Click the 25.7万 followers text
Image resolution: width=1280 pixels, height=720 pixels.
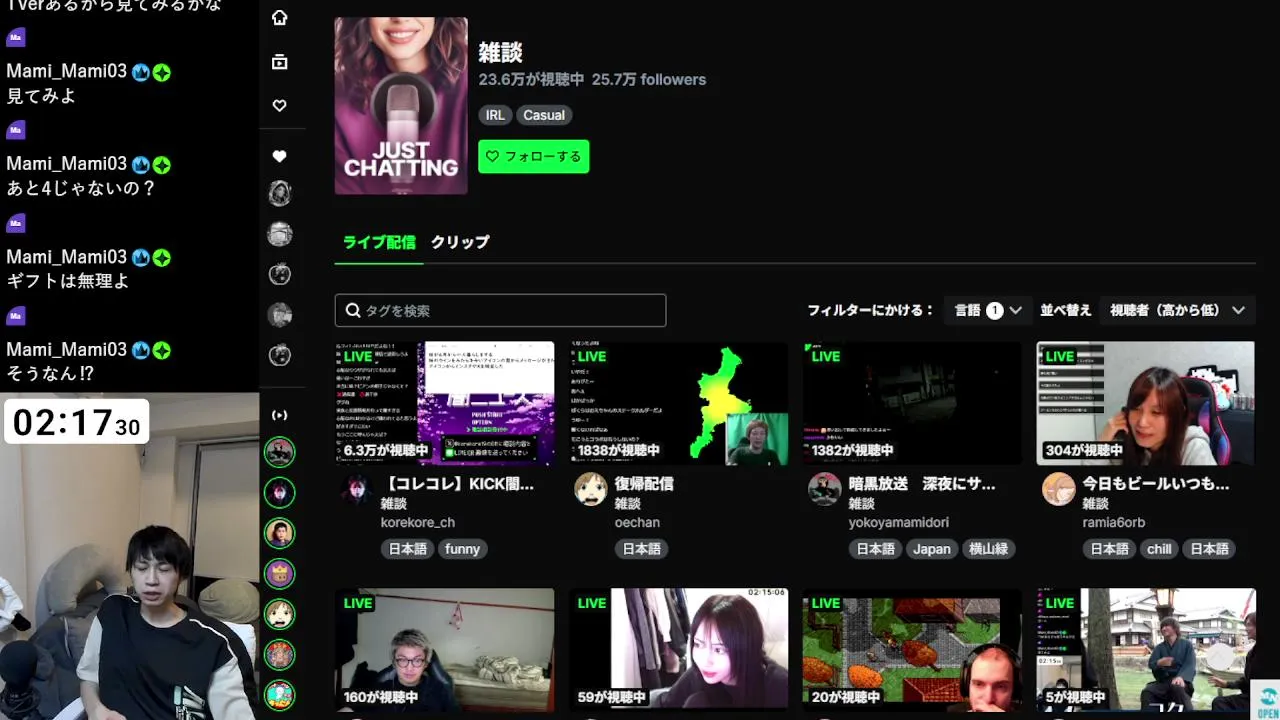[649, 80]
